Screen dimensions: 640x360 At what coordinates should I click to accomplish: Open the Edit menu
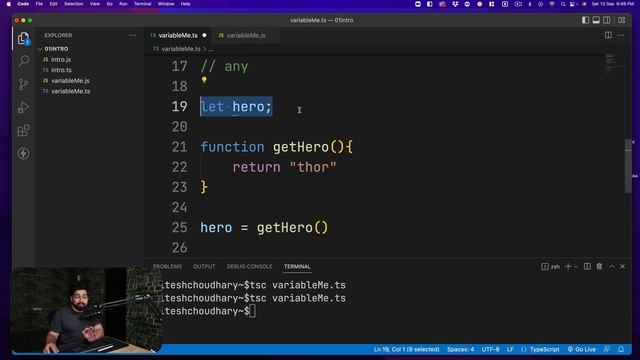point(53,4)
